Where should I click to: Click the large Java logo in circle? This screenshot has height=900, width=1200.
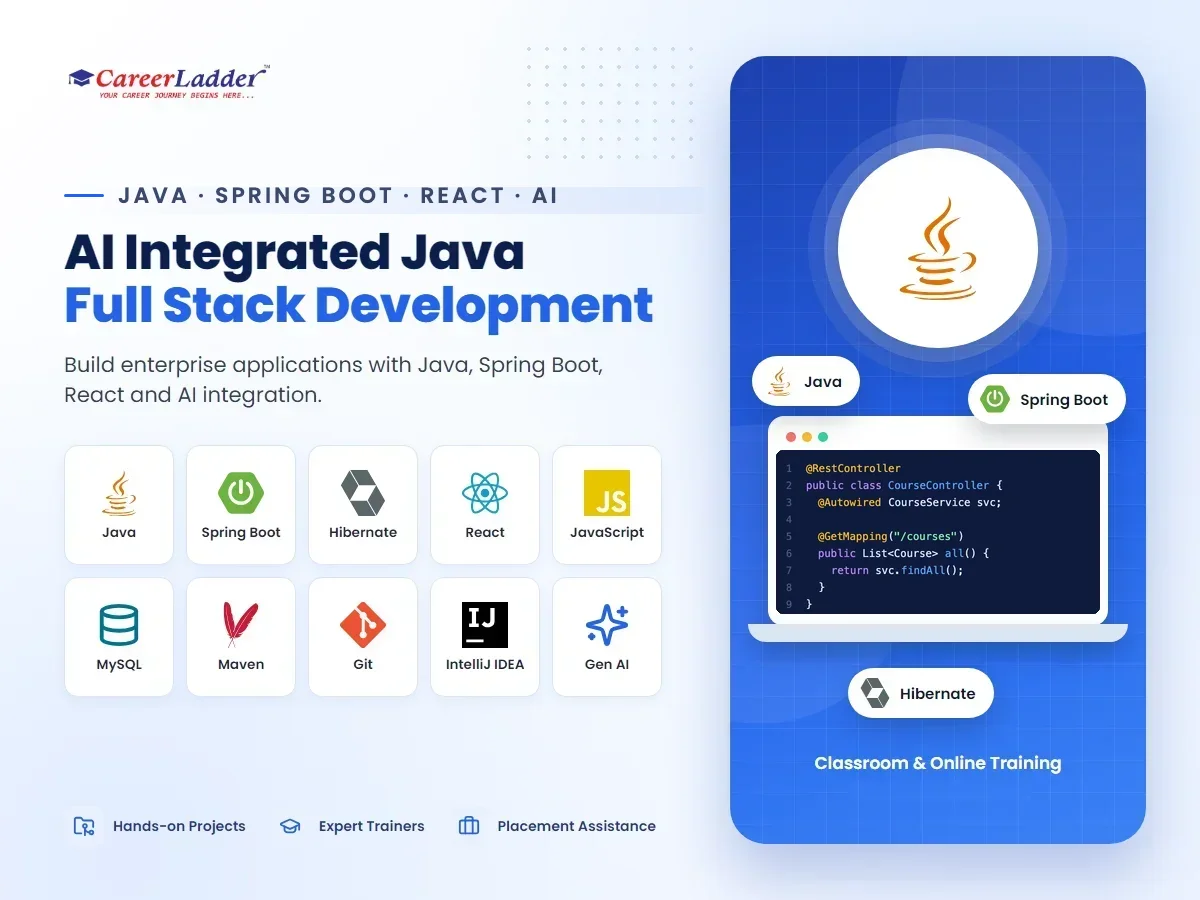[x=937, y=248]
